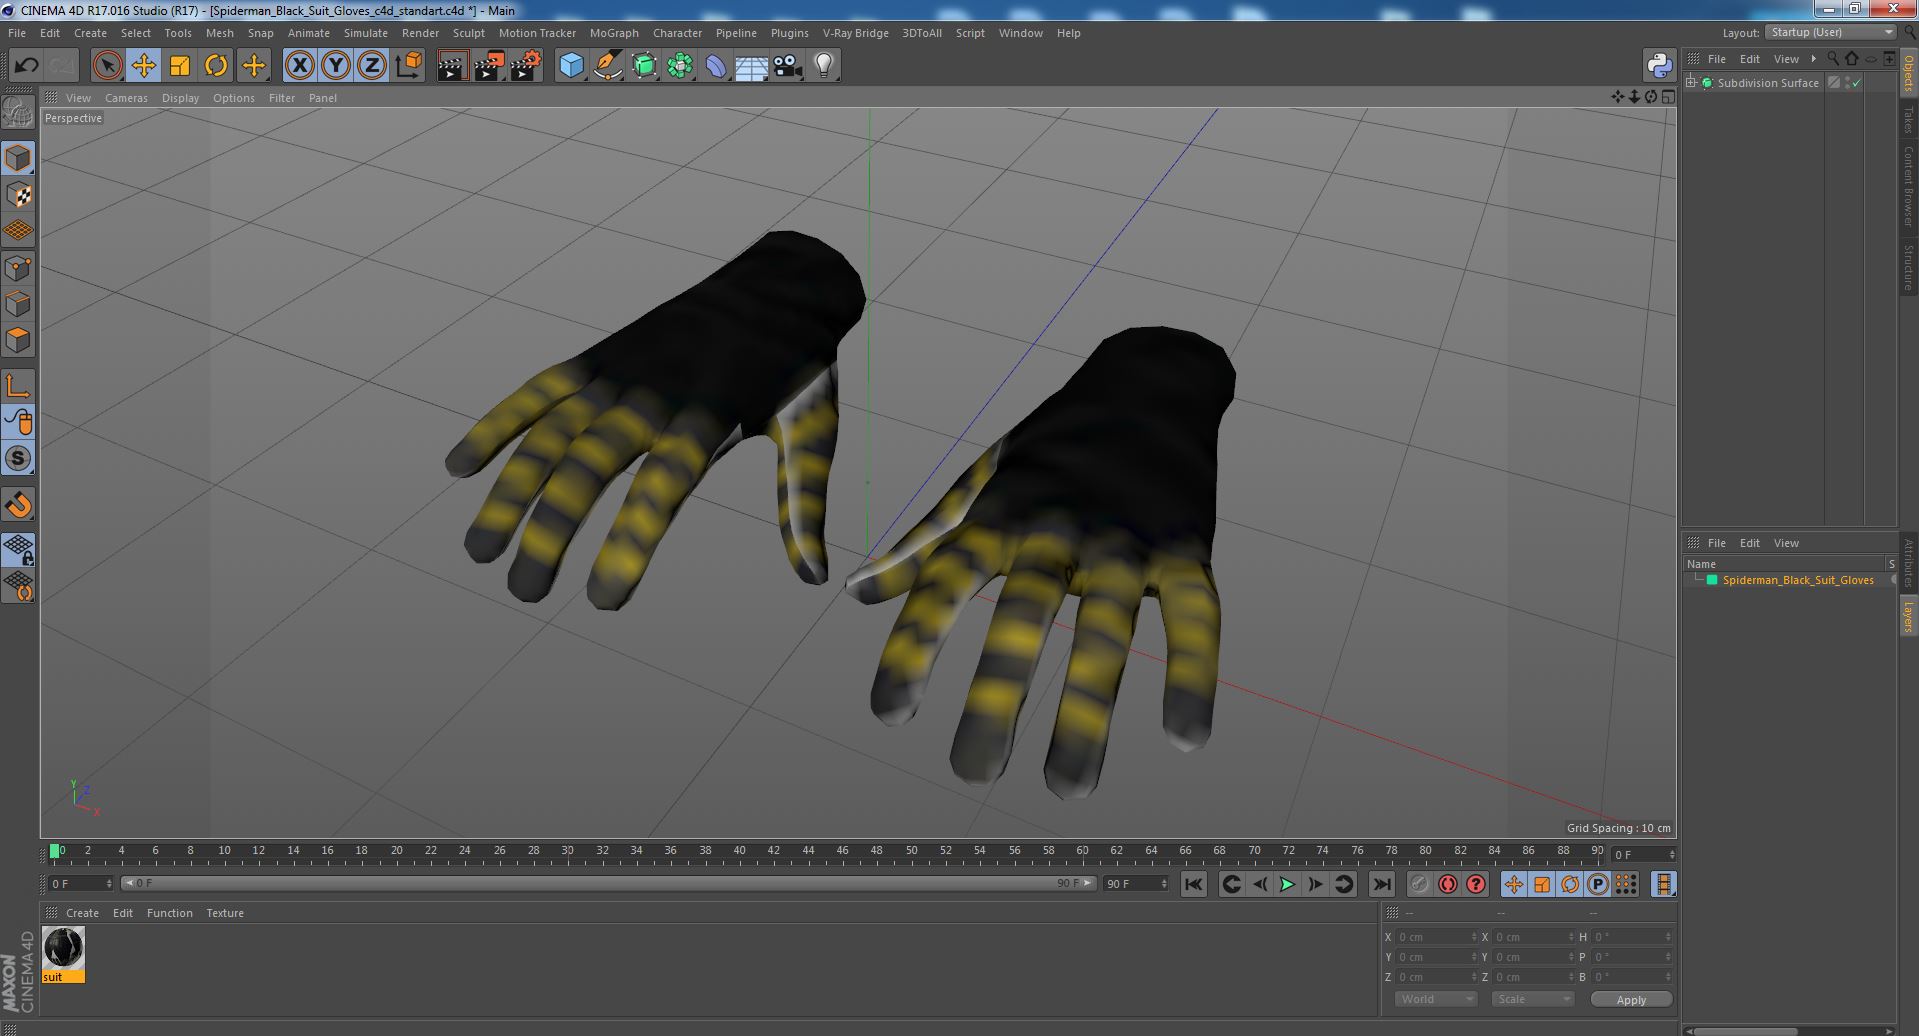This screenshot has height=1036, width=1919.
Task: Enable the Axis mode tool
Action: [x=18, y=386]
